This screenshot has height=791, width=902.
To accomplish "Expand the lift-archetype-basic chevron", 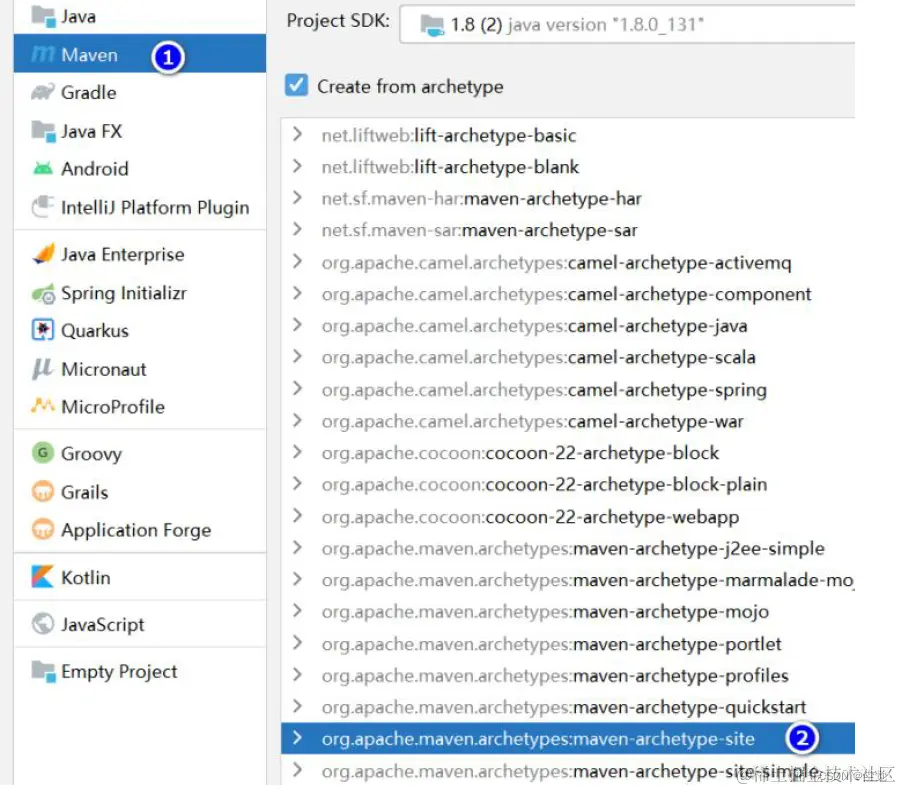I will [297, 134].
